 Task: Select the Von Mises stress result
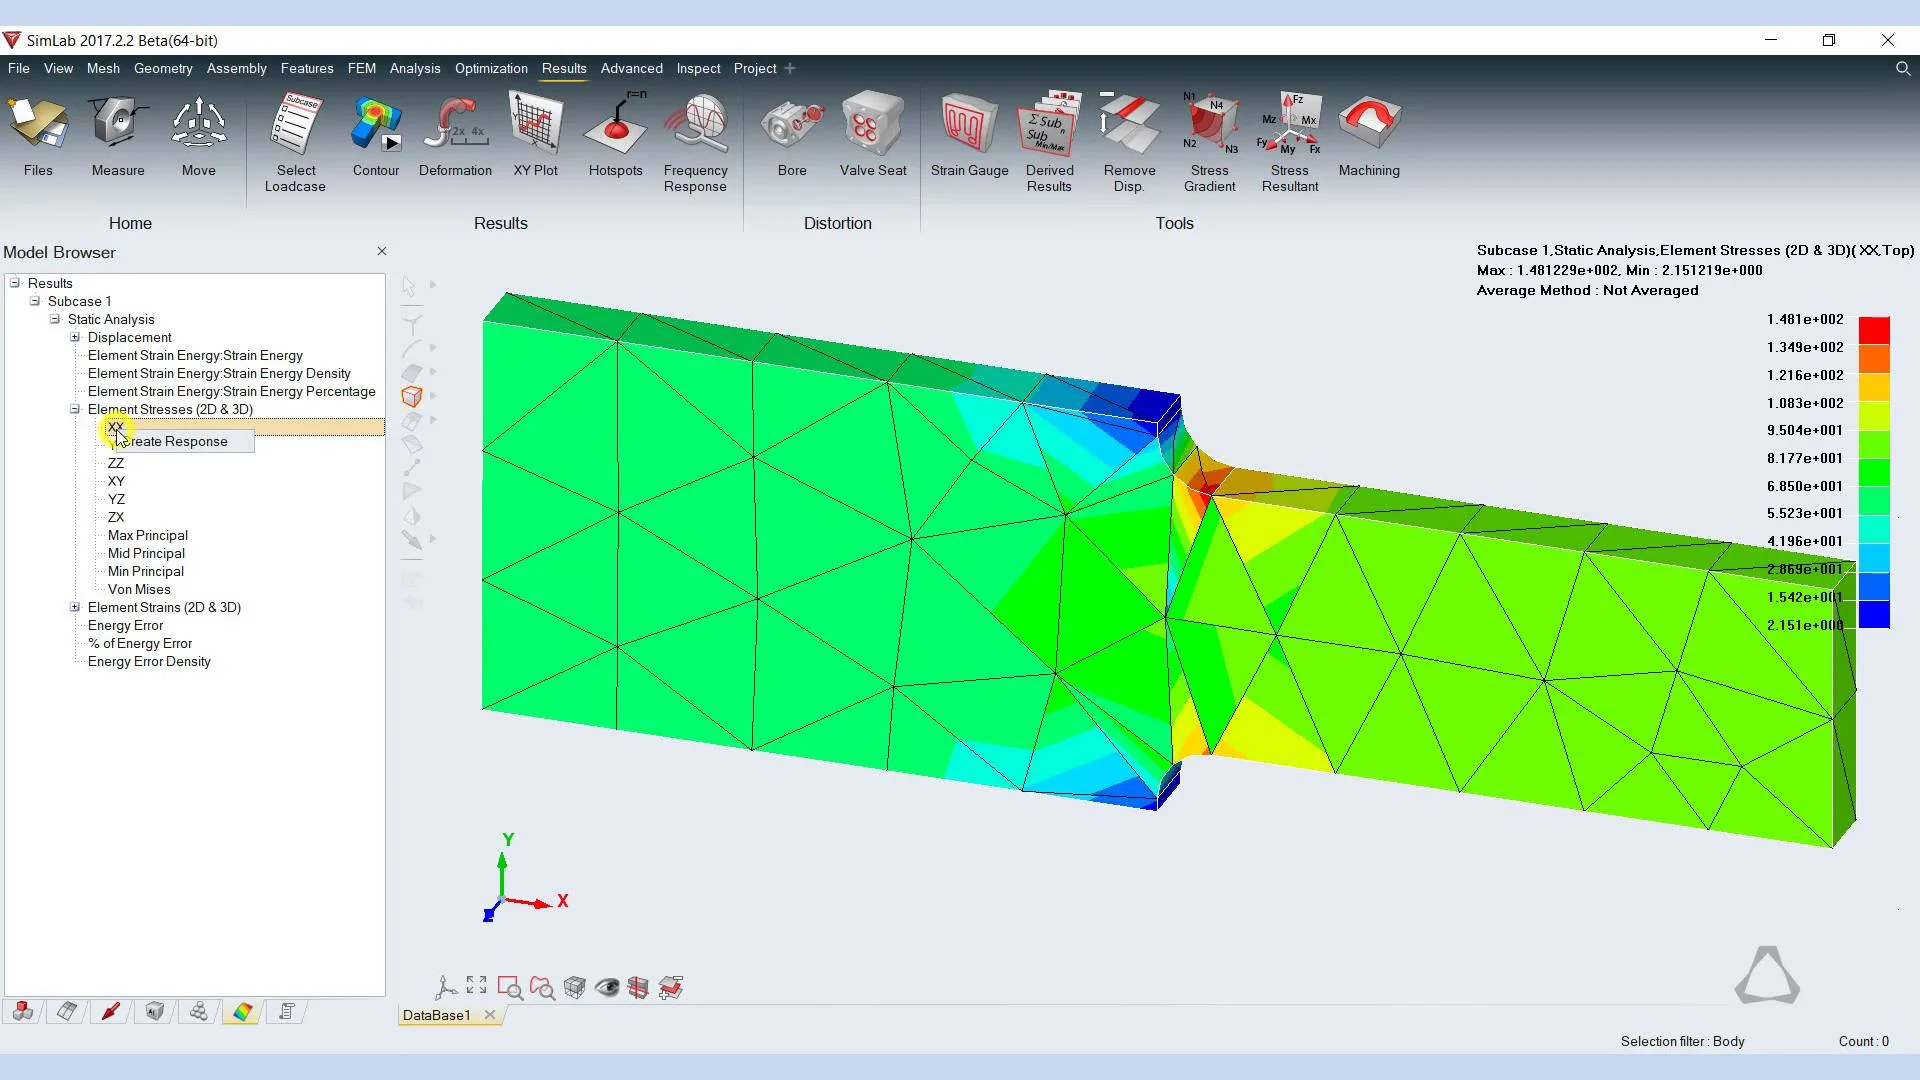coord(139,589)
